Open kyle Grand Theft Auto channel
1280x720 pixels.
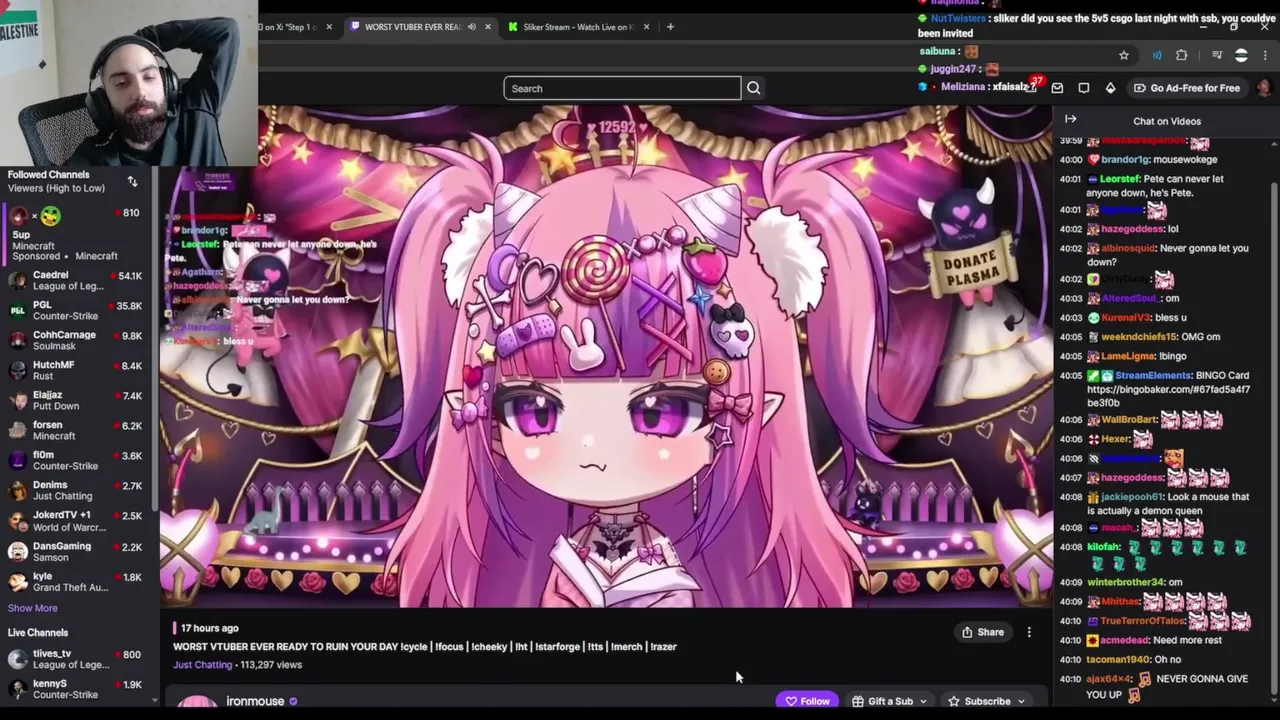(75, 582)
